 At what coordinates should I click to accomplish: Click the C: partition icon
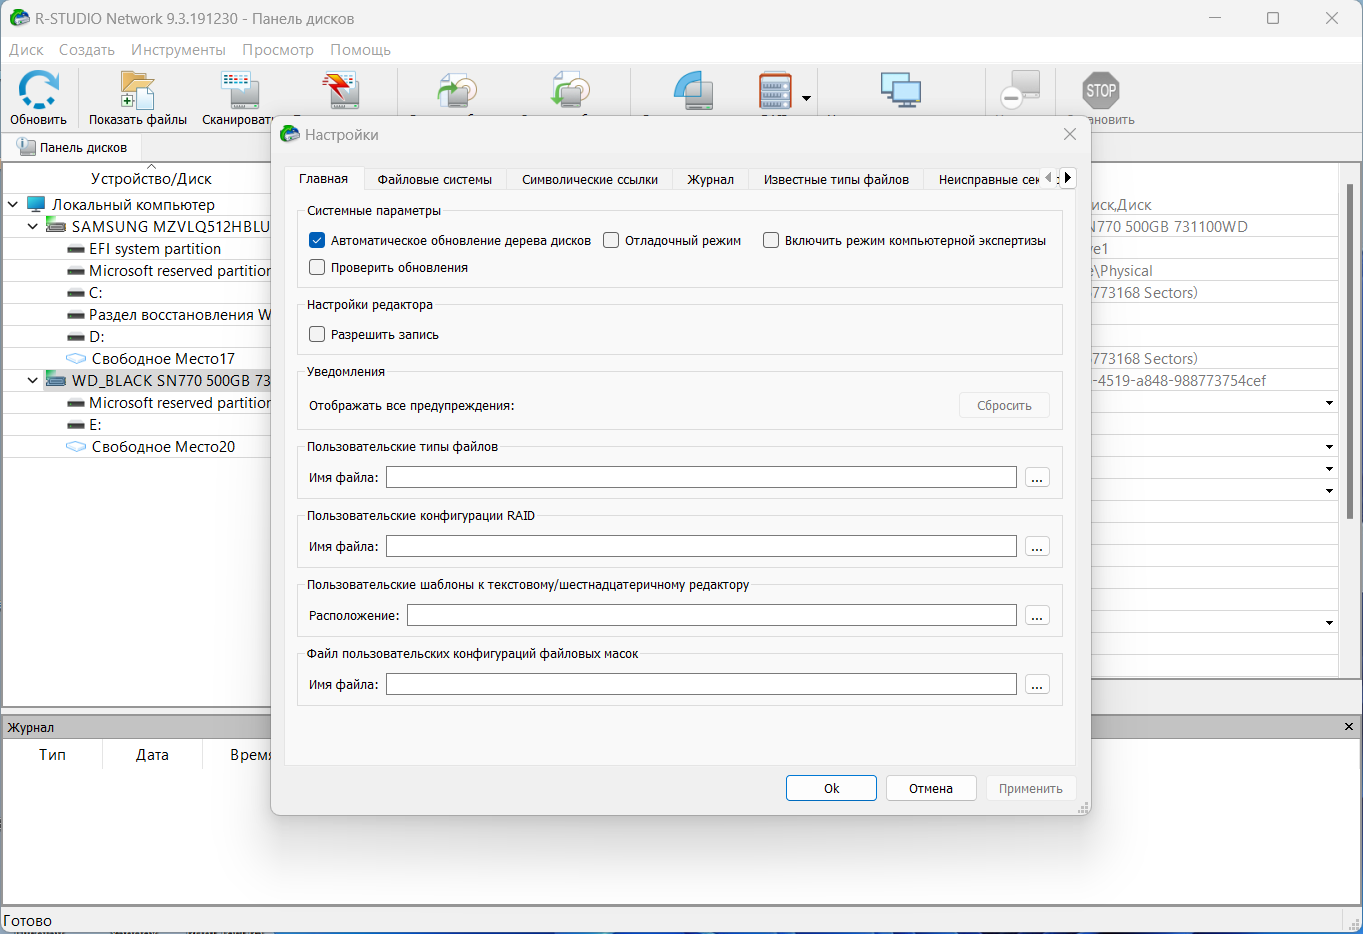tap(75, 293)
